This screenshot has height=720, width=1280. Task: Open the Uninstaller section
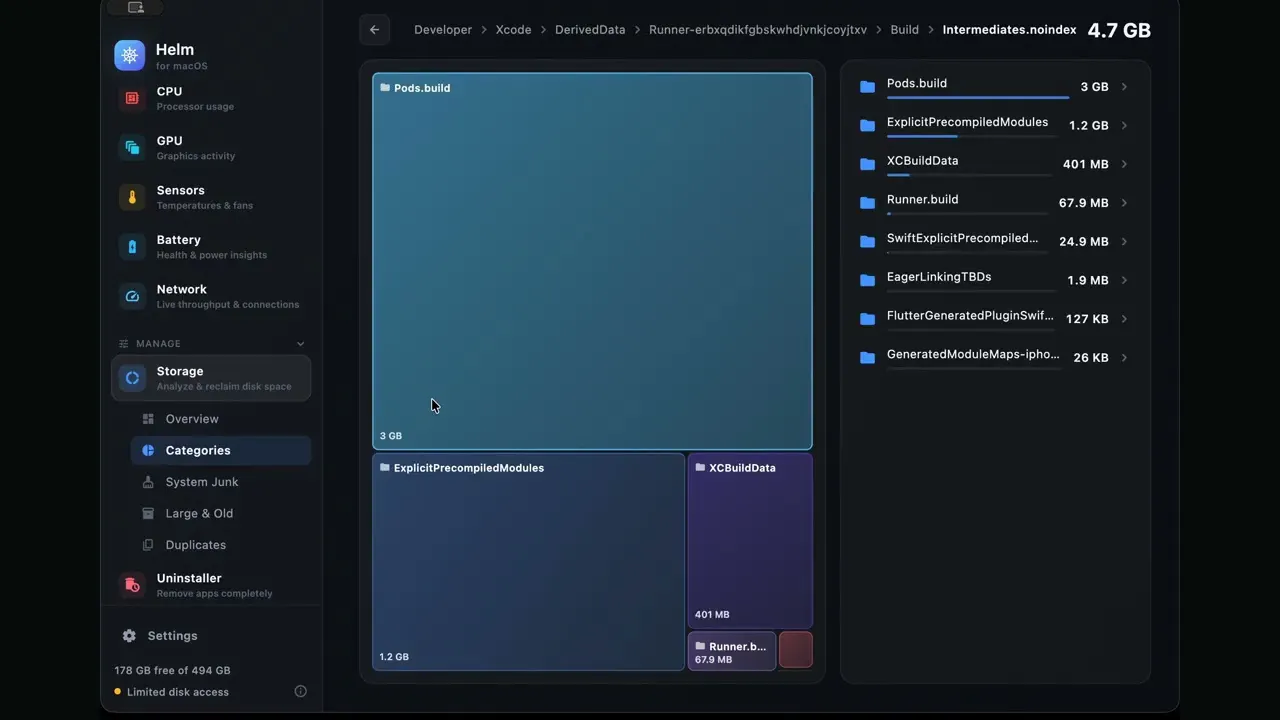(211, 585)
